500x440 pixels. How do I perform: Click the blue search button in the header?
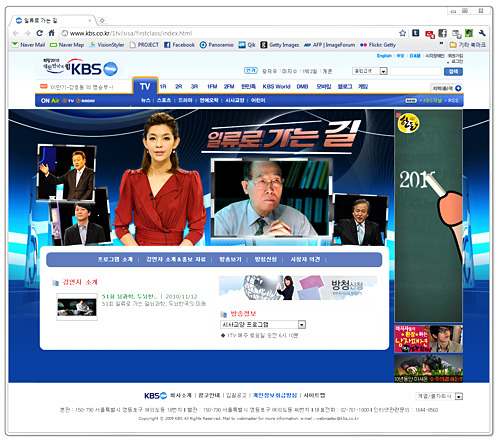point(453,71)
